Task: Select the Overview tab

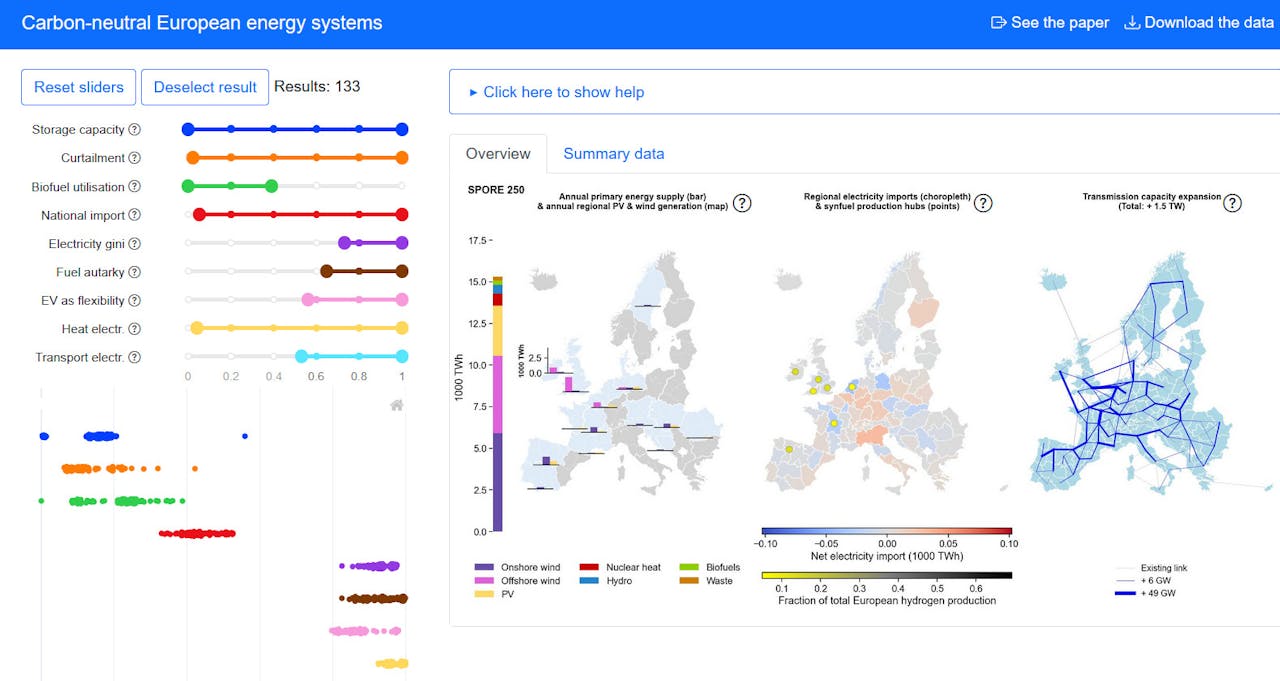Action: (x=498, y=154)
